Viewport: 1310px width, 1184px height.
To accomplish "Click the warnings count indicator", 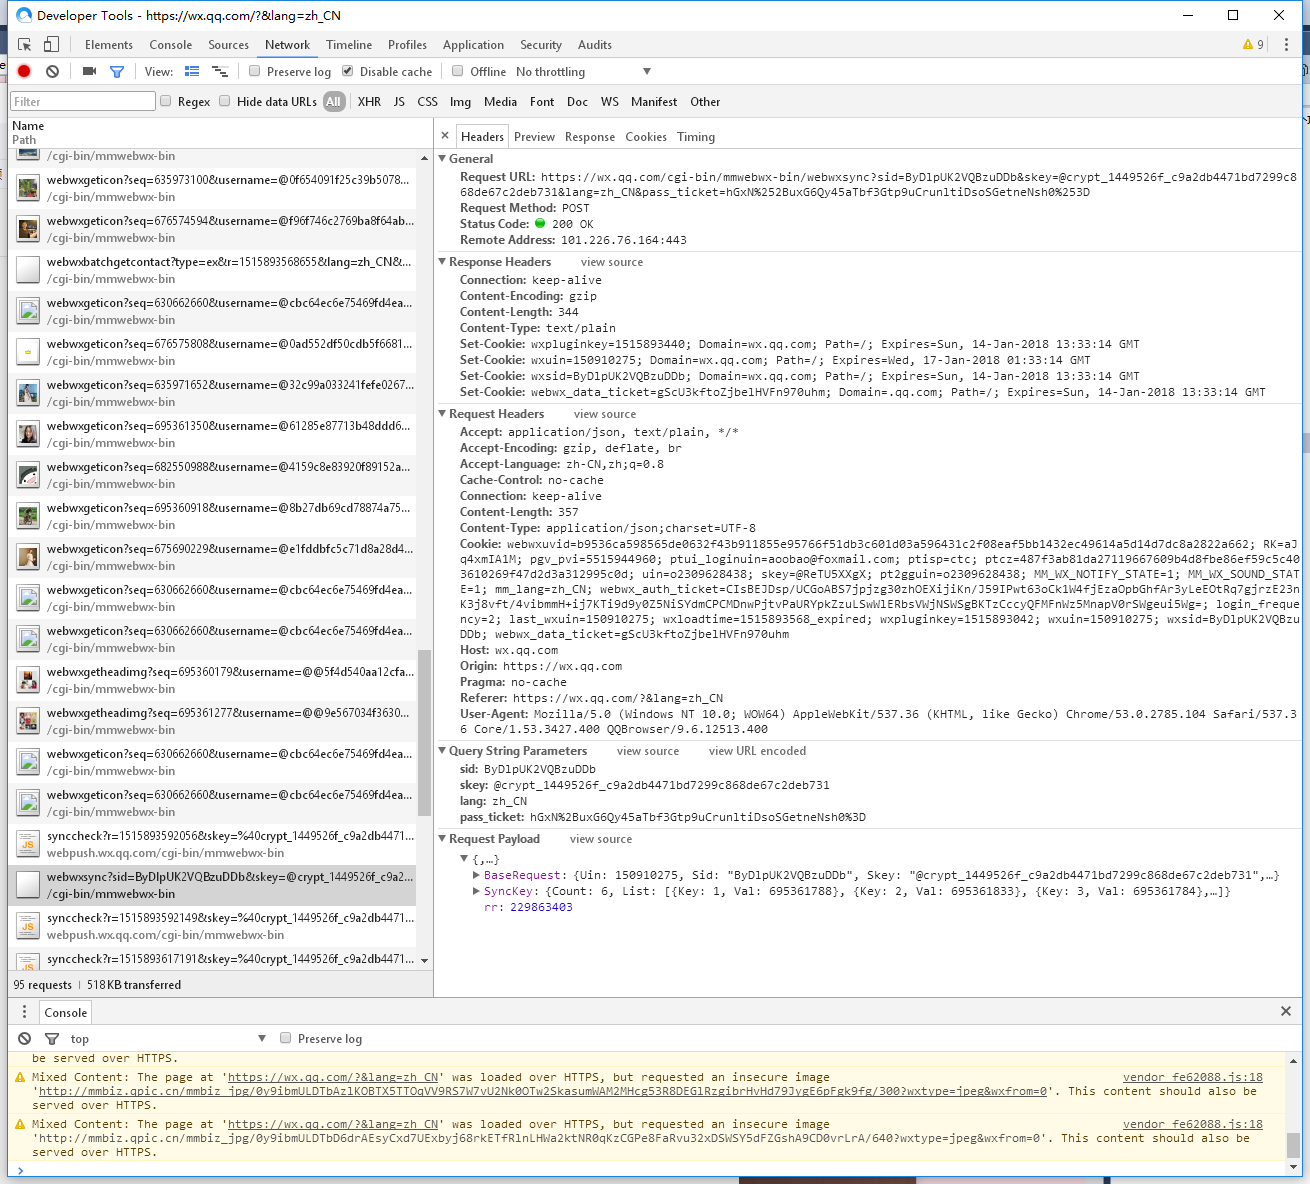I will 1253,45.
